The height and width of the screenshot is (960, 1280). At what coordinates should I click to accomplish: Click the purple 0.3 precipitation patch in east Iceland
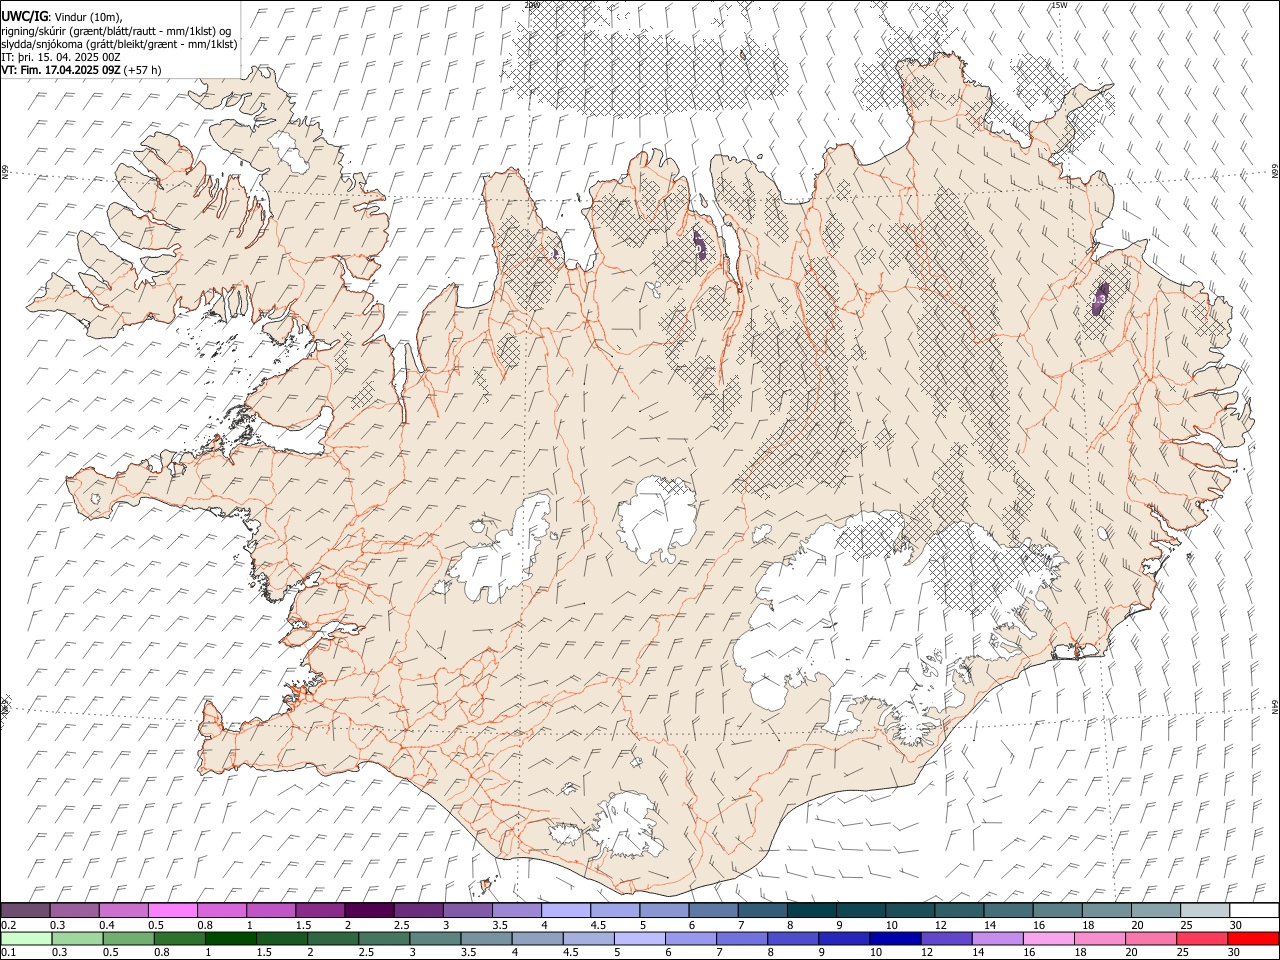click(1098, 298)
